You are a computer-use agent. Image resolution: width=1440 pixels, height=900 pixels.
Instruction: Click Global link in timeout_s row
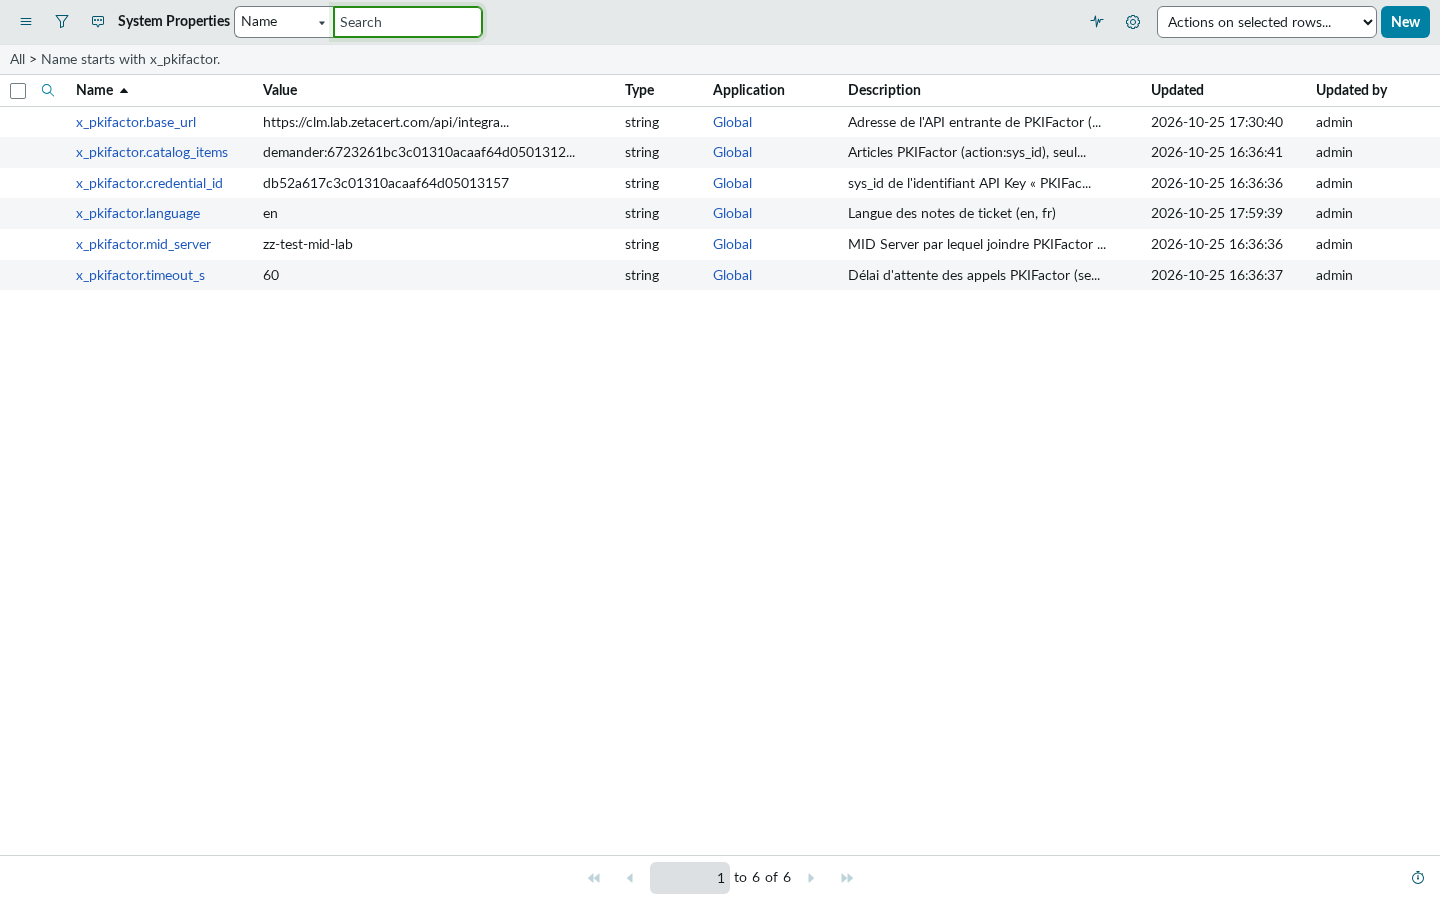732,275
